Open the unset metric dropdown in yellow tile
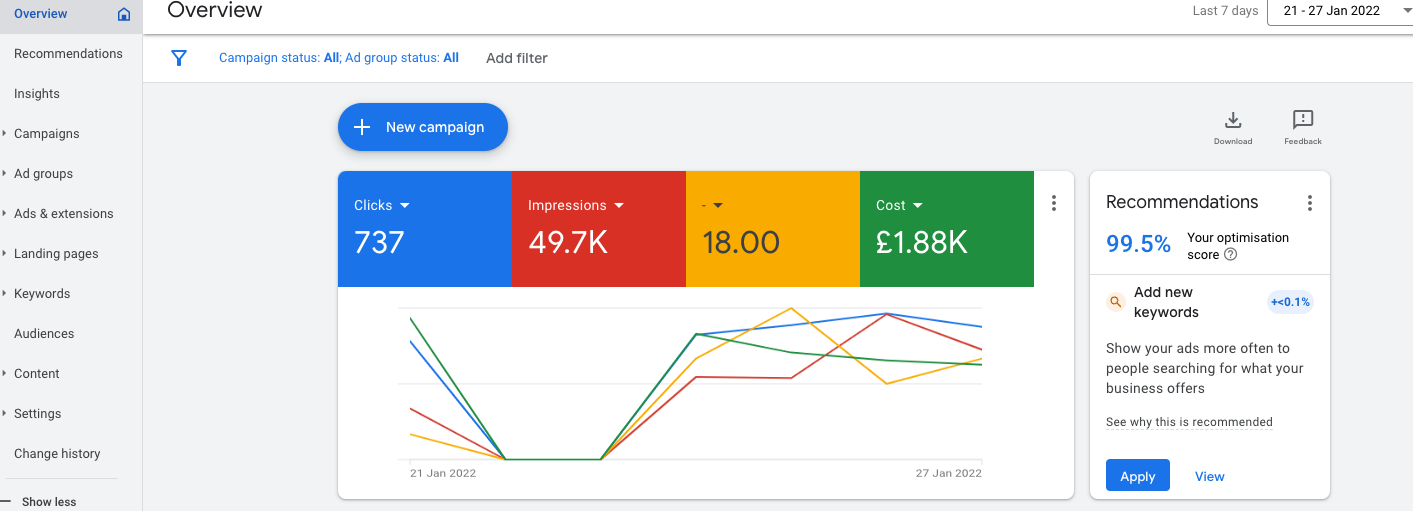This screenshot has height=511, width=1413. tap(718, 205)
